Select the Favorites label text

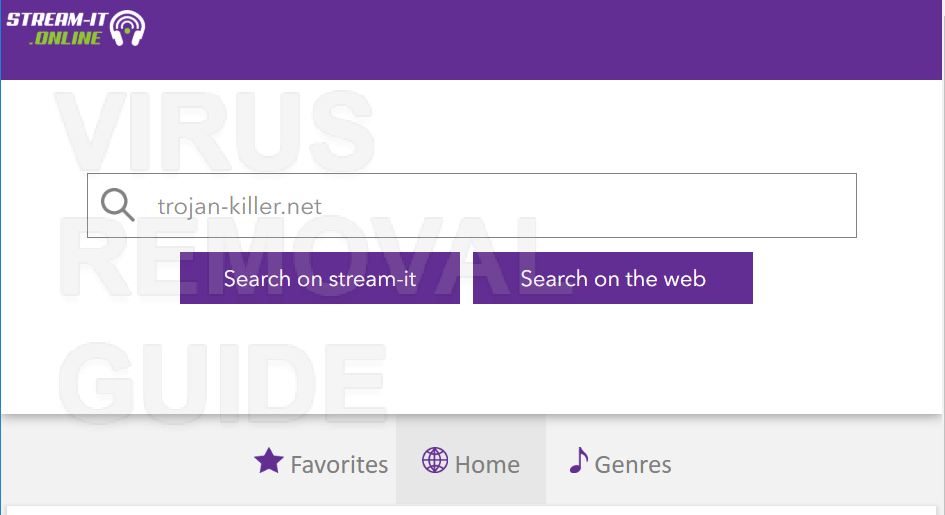[339, 465]
